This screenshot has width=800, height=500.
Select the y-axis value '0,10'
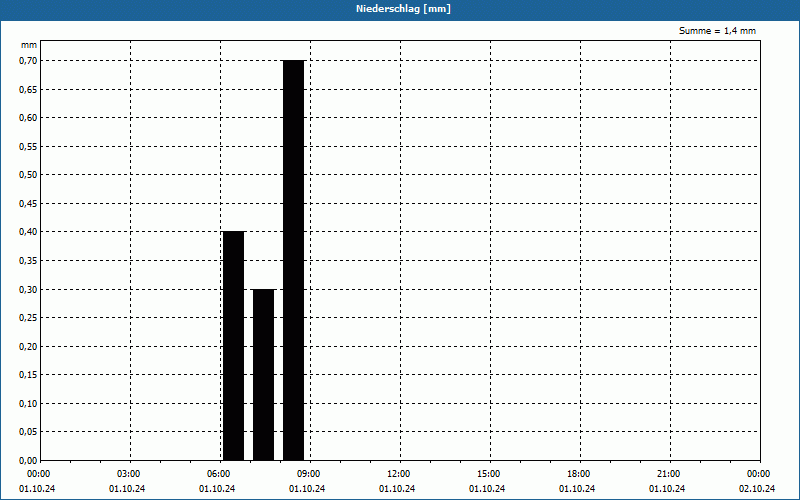tap(28, 404)
